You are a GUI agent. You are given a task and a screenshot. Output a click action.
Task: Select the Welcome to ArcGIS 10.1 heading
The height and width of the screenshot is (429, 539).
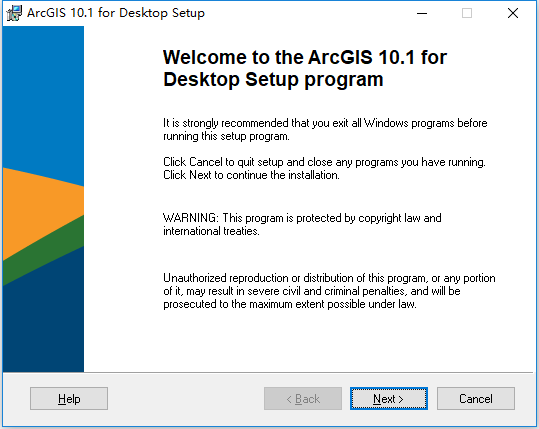point(305,68)
